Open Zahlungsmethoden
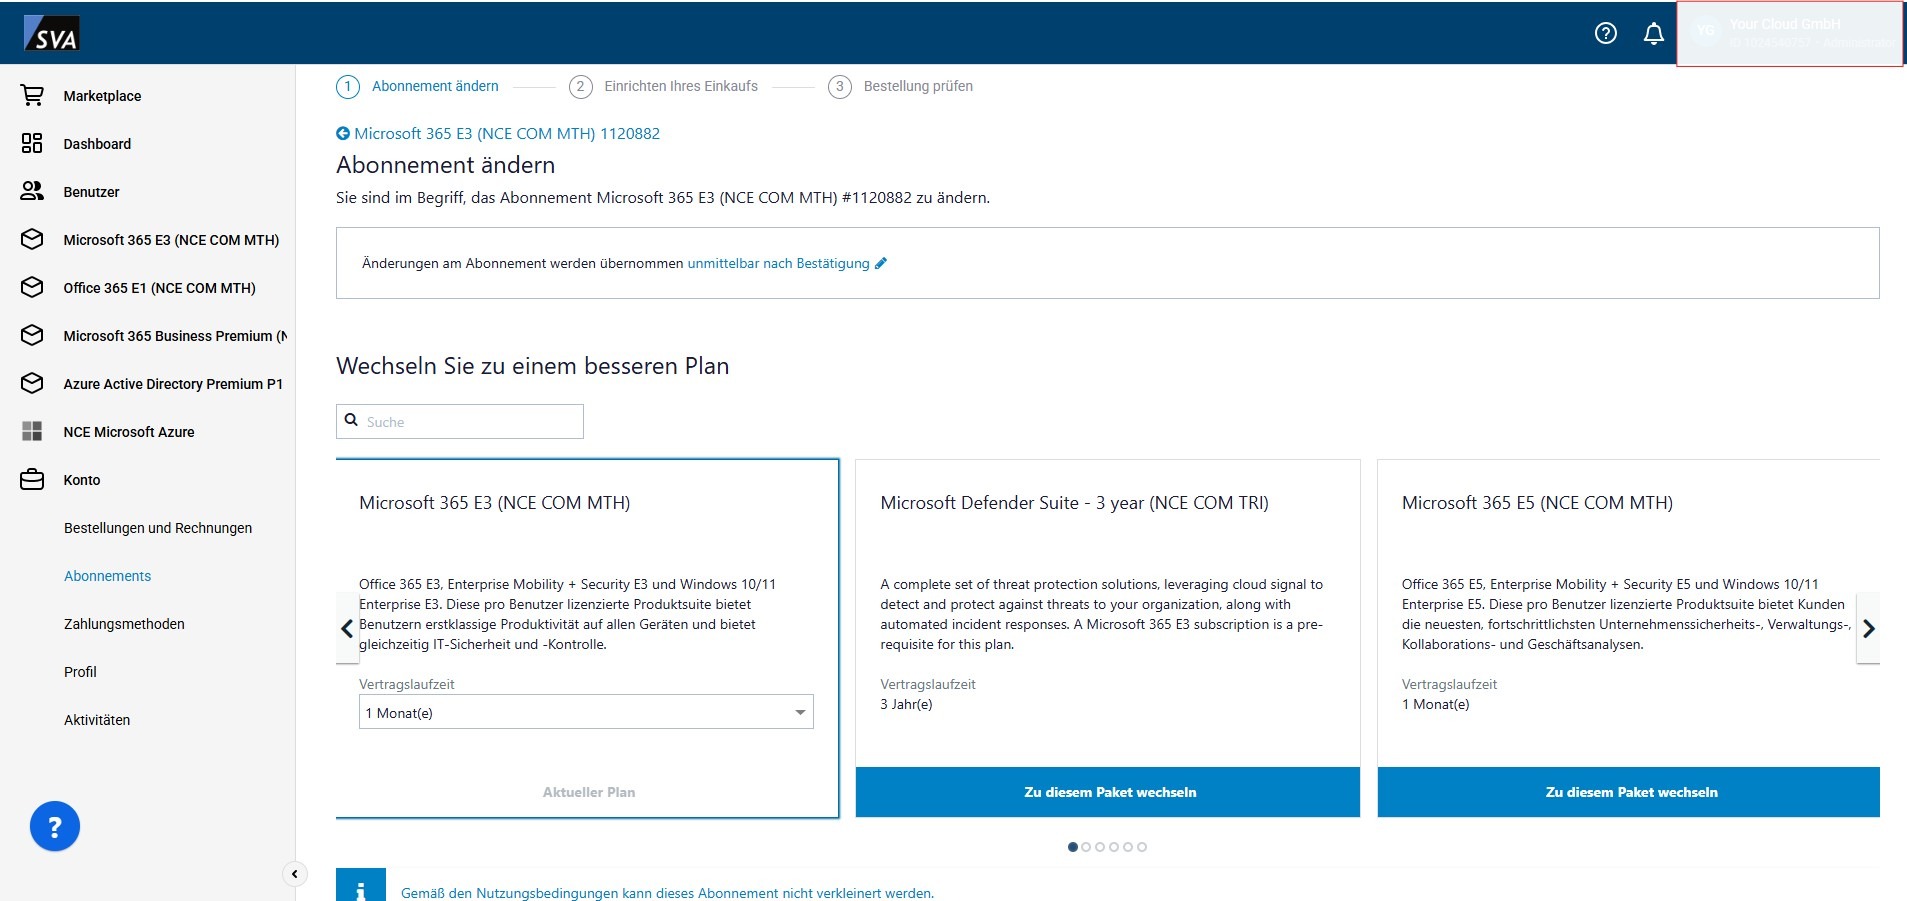Image resolution: width=1907 pixels, height=901 pixels. [x=124, y=624]
